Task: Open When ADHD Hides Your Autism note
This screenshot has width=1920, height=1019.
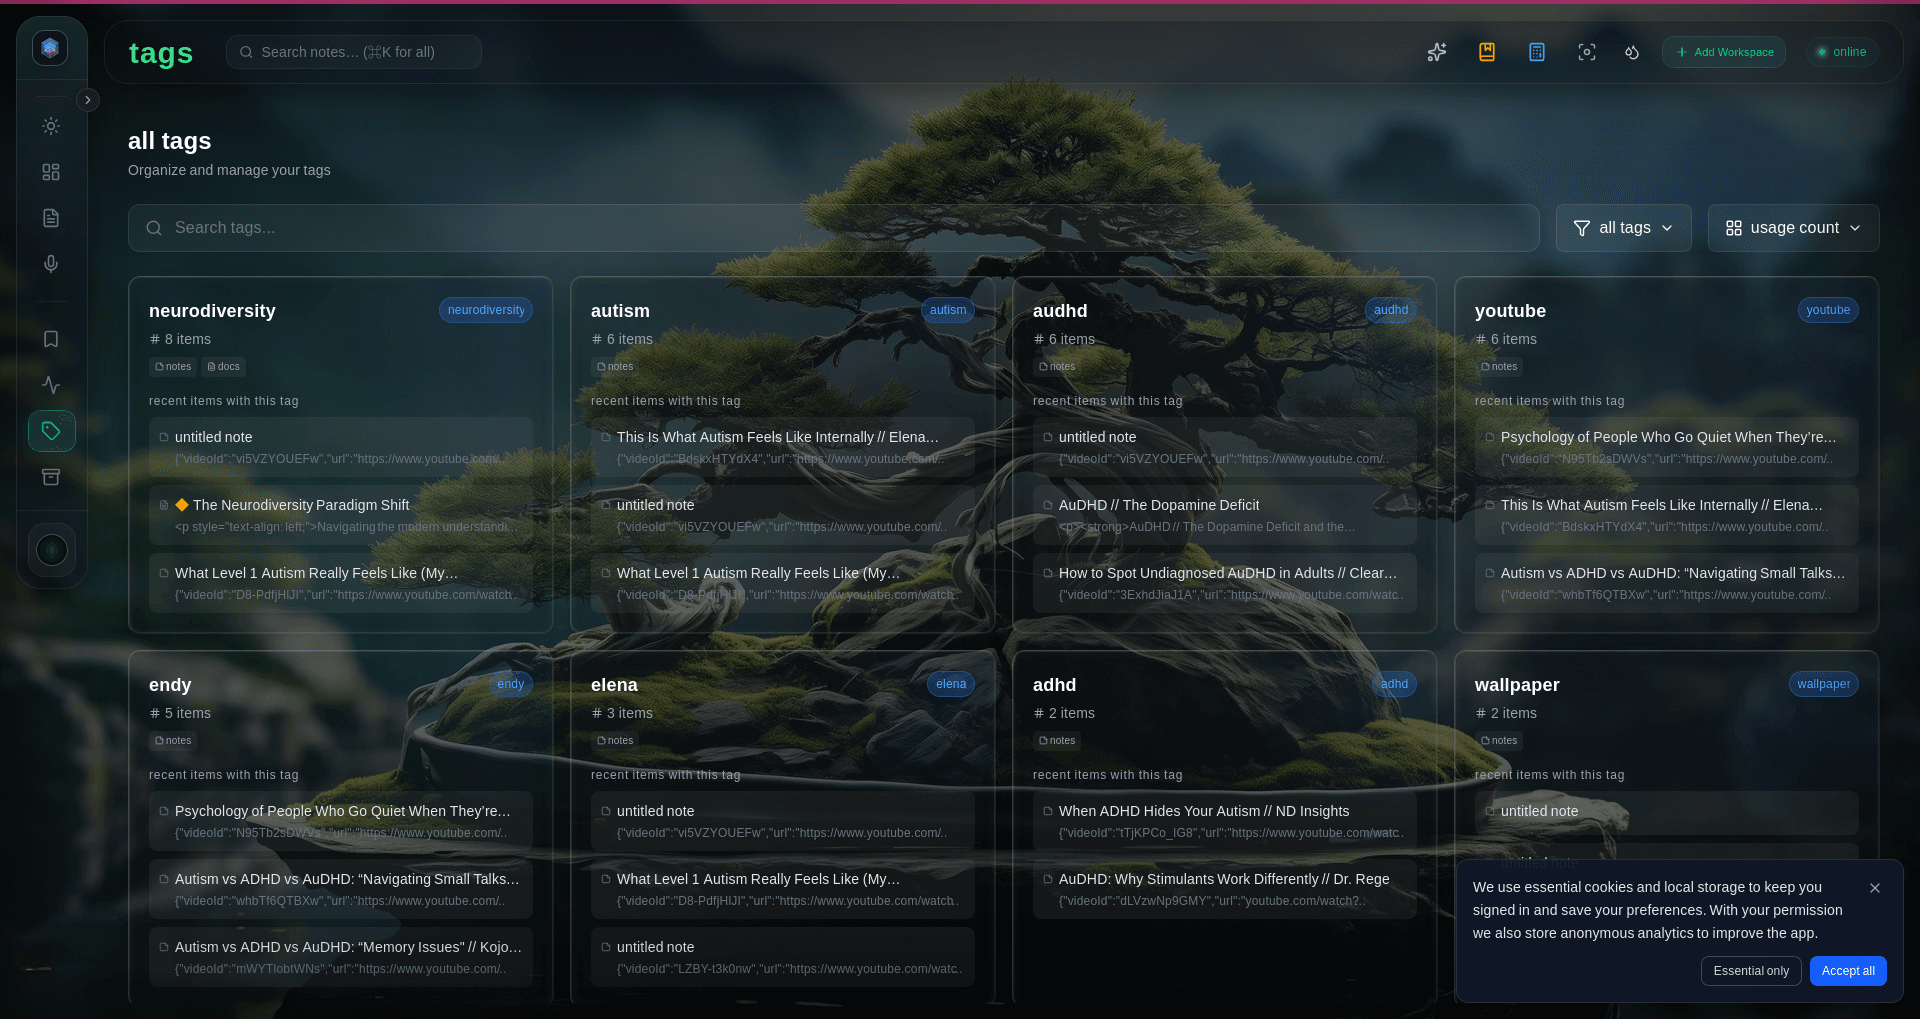Action: [1225, 821]
